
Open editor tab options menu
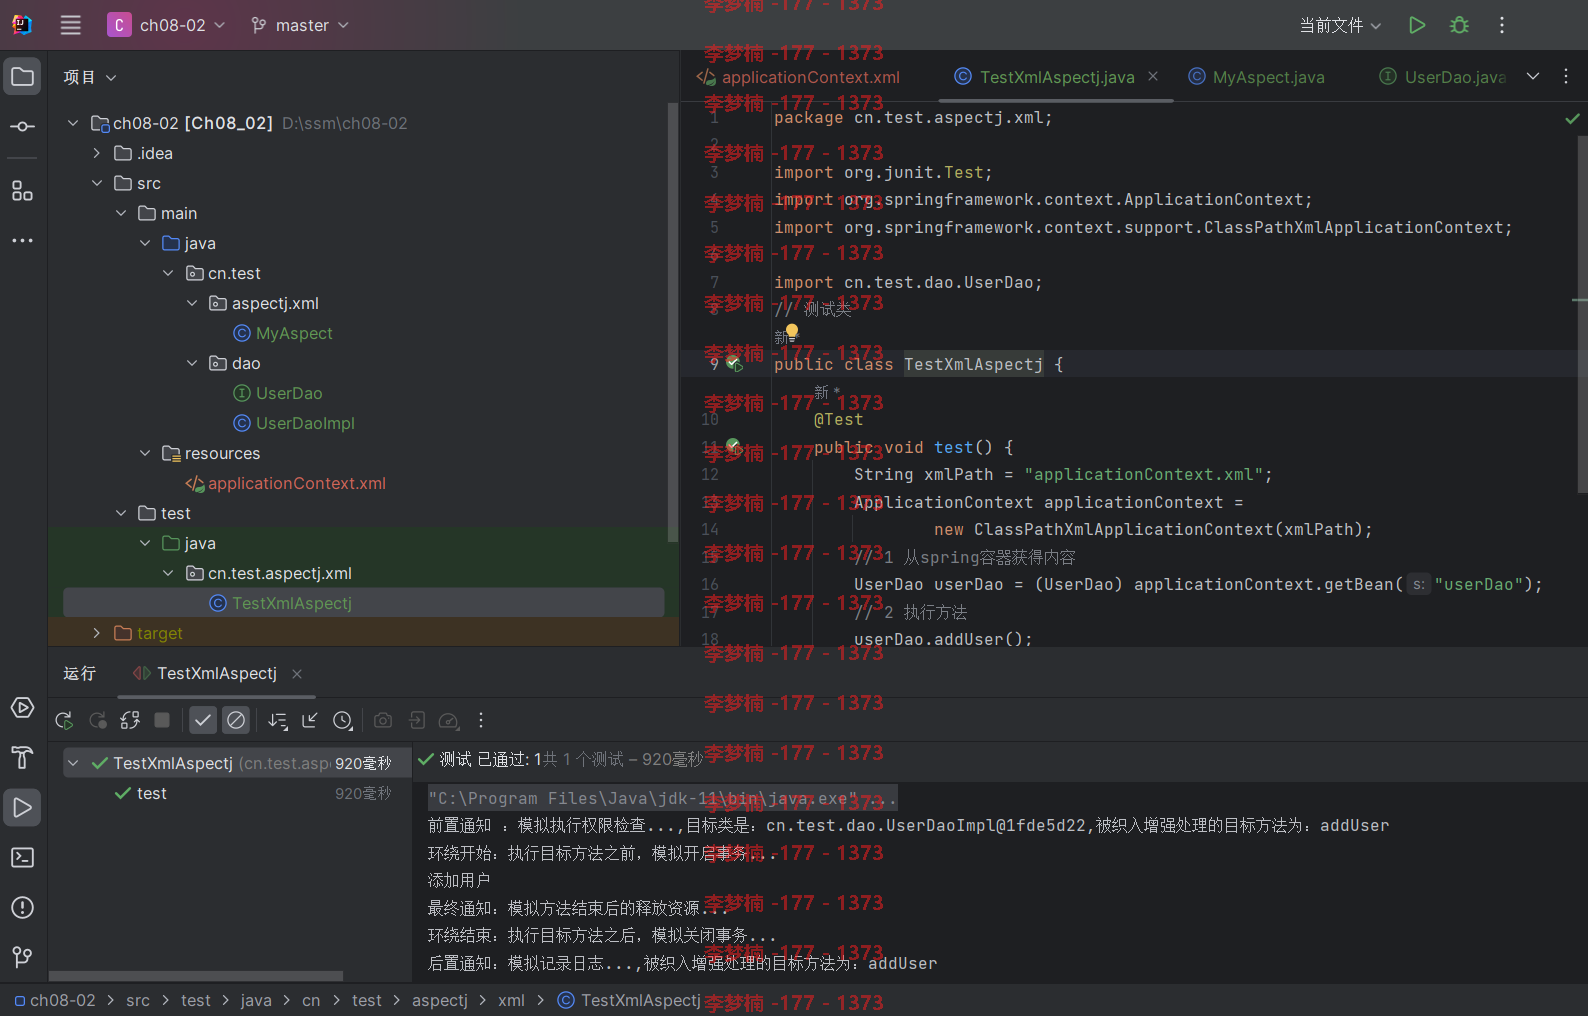pos(1566,76)
